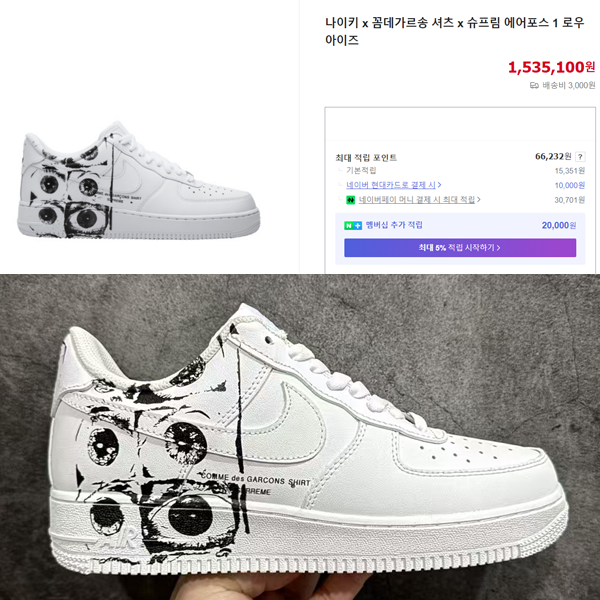Screen dimensions: 600x600
Task: Click the N+ membership badge icon
Action: [x=353, y=226]
